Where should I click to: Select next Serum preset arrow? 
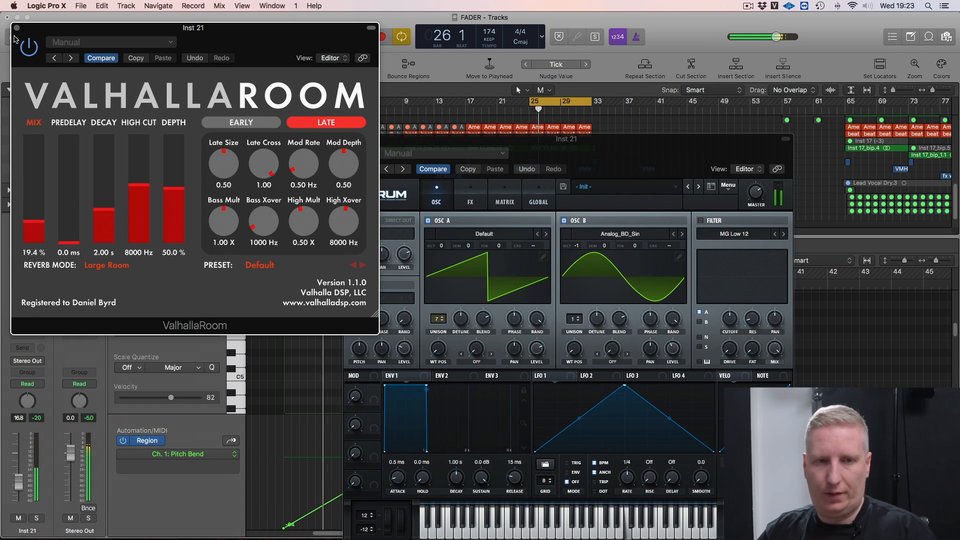point(698,186)
